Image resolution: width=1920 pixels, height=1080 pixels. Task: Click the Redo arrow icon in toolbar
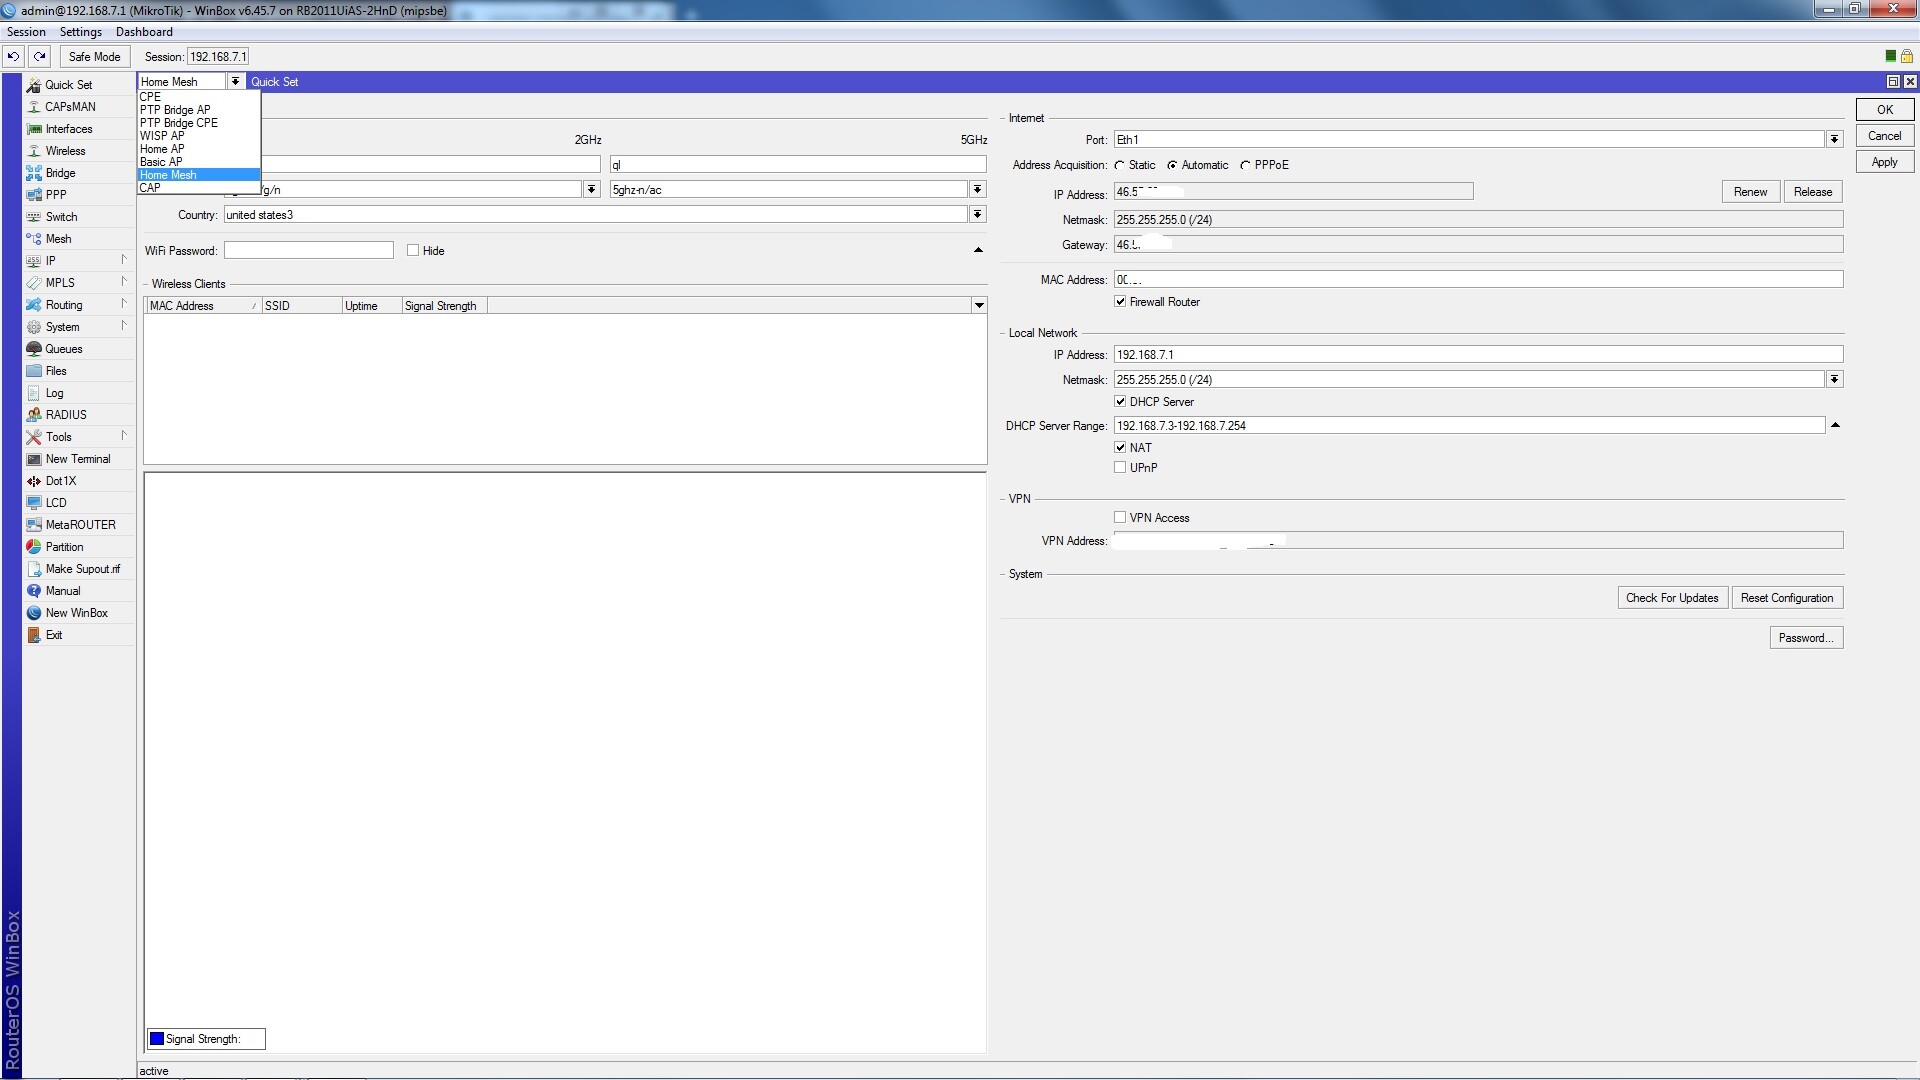pyautogui.click(x=39, y=56)
